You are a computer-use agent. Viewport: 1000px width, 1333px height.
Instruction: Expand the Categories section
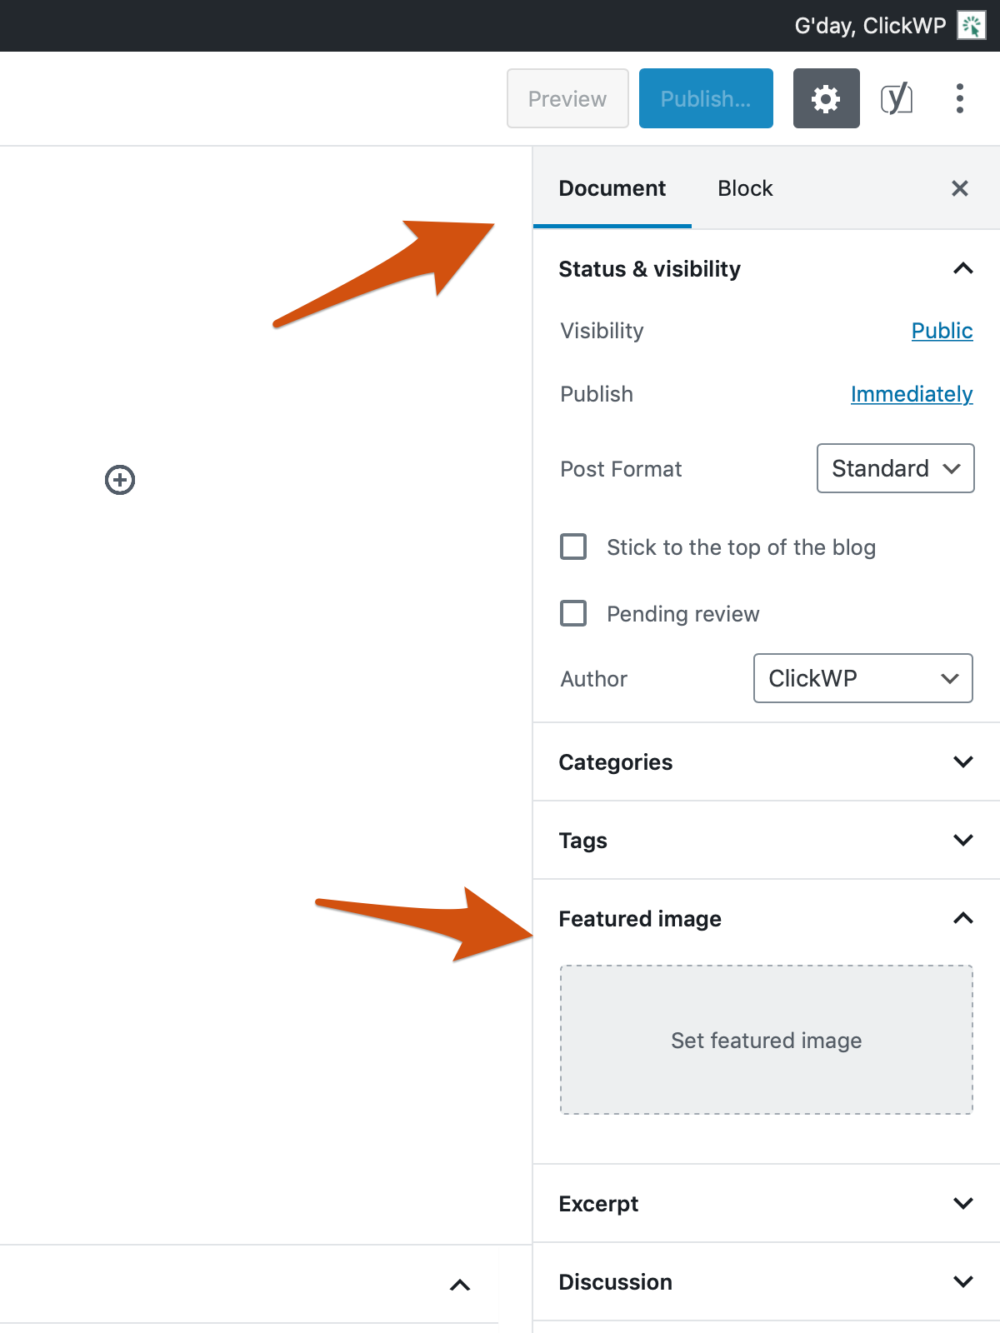(x=766, y=762)
